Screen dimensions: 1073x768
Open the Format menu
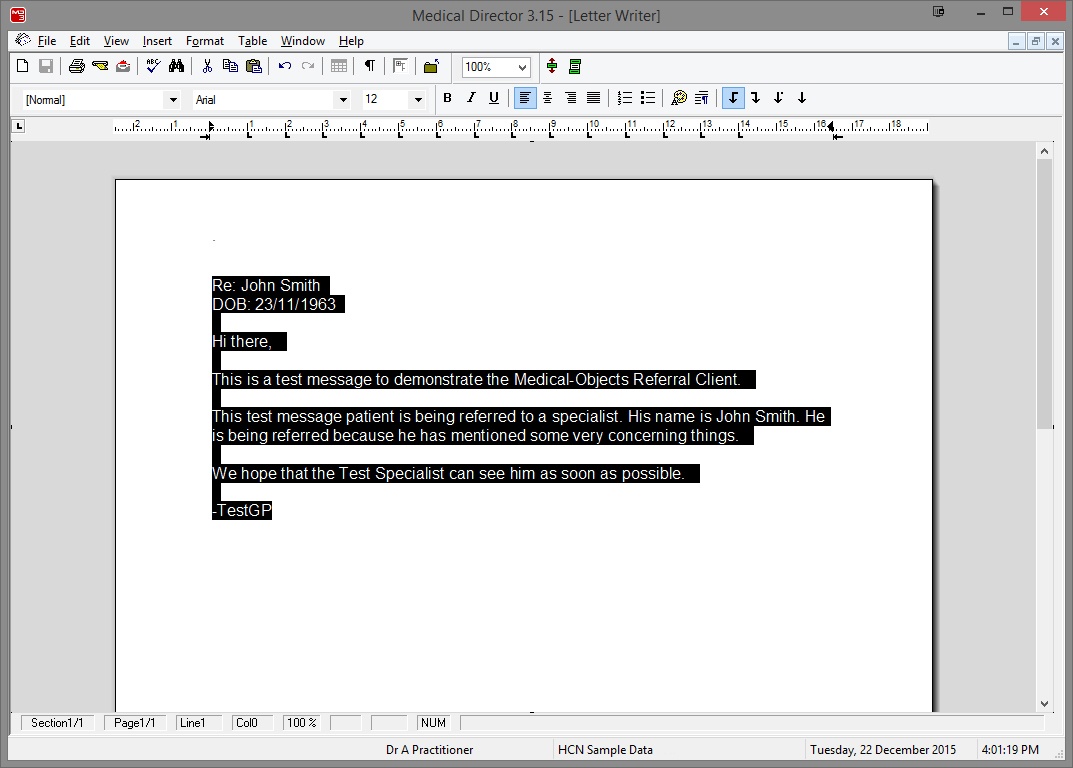205,41
